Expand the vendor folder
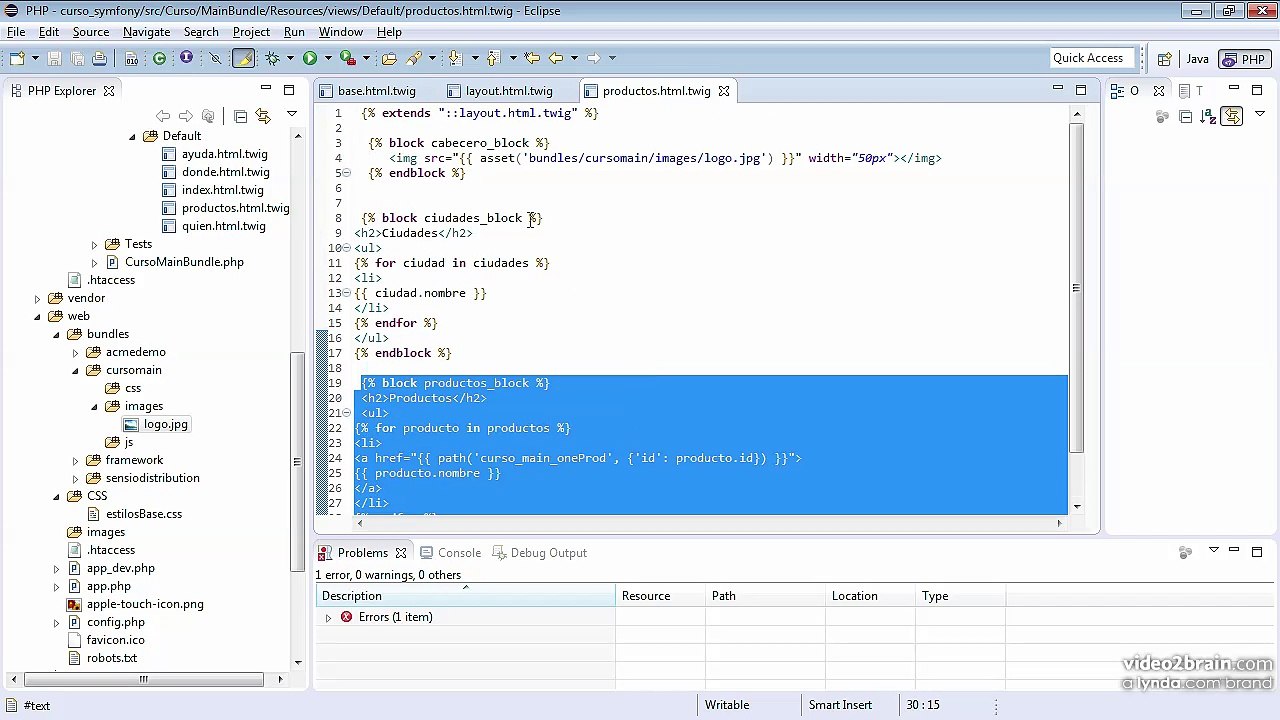1280x720 pixels. click(x=38, y=298)
